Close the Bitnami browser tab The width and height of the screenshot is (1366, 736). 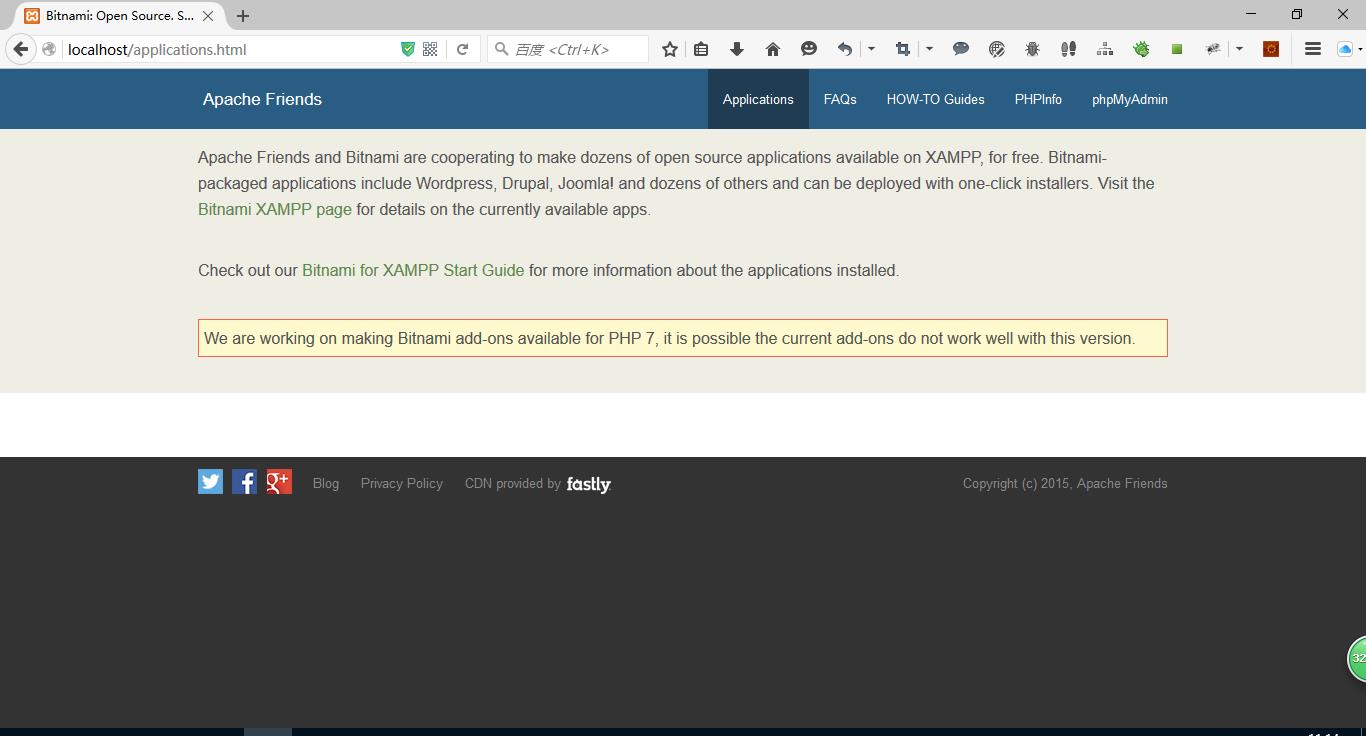pos(208,16)
